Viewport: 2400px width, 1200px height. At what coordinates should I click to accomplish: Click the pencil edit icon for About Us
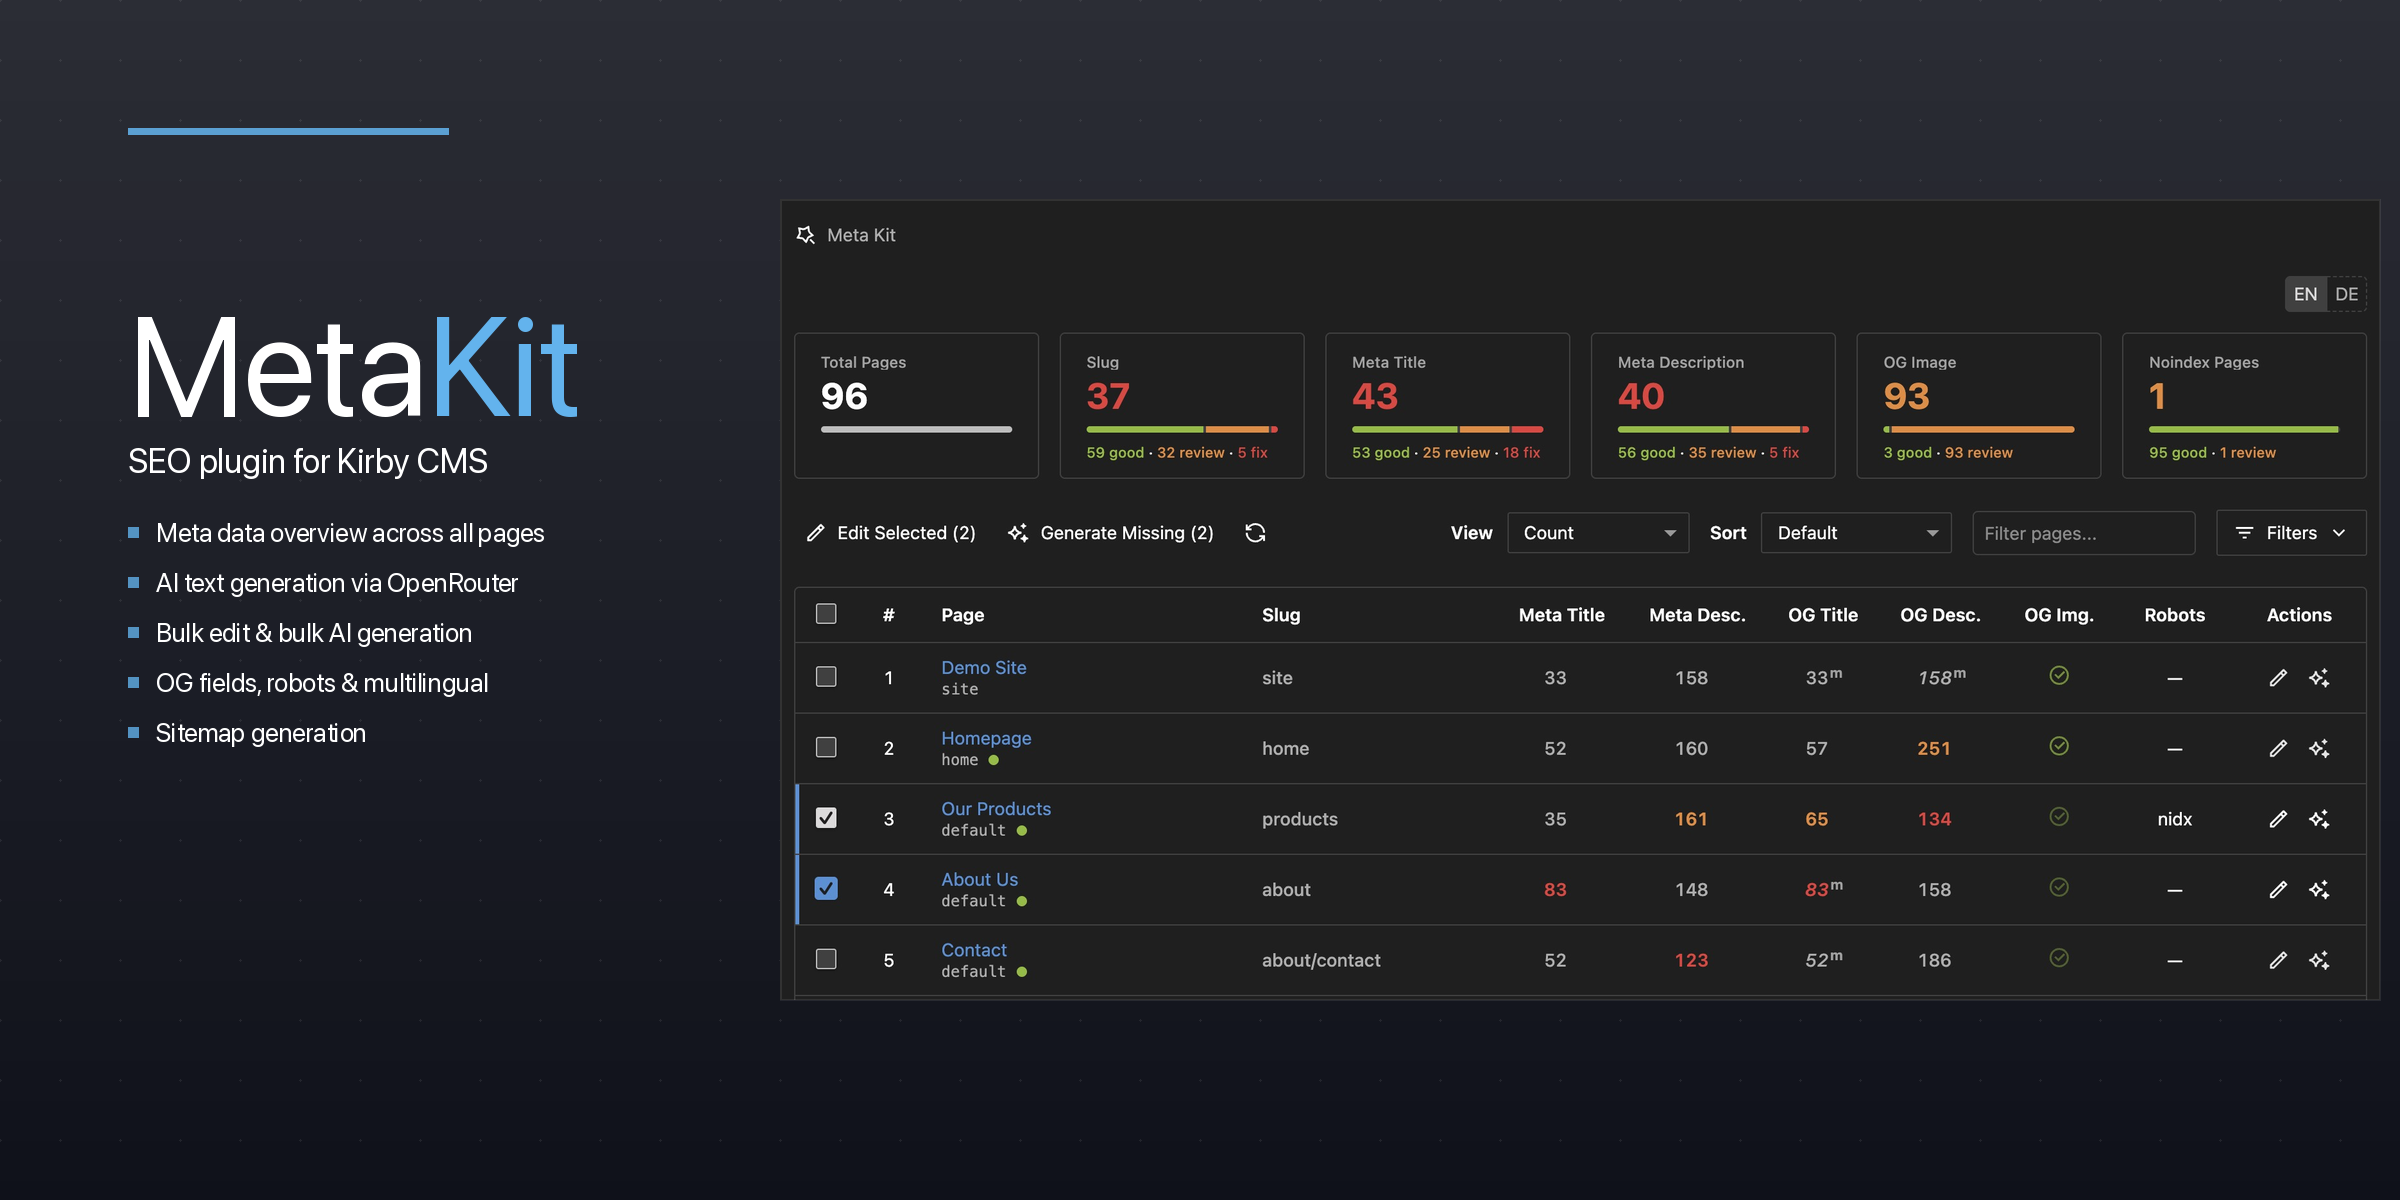[x=2278, y=890]
